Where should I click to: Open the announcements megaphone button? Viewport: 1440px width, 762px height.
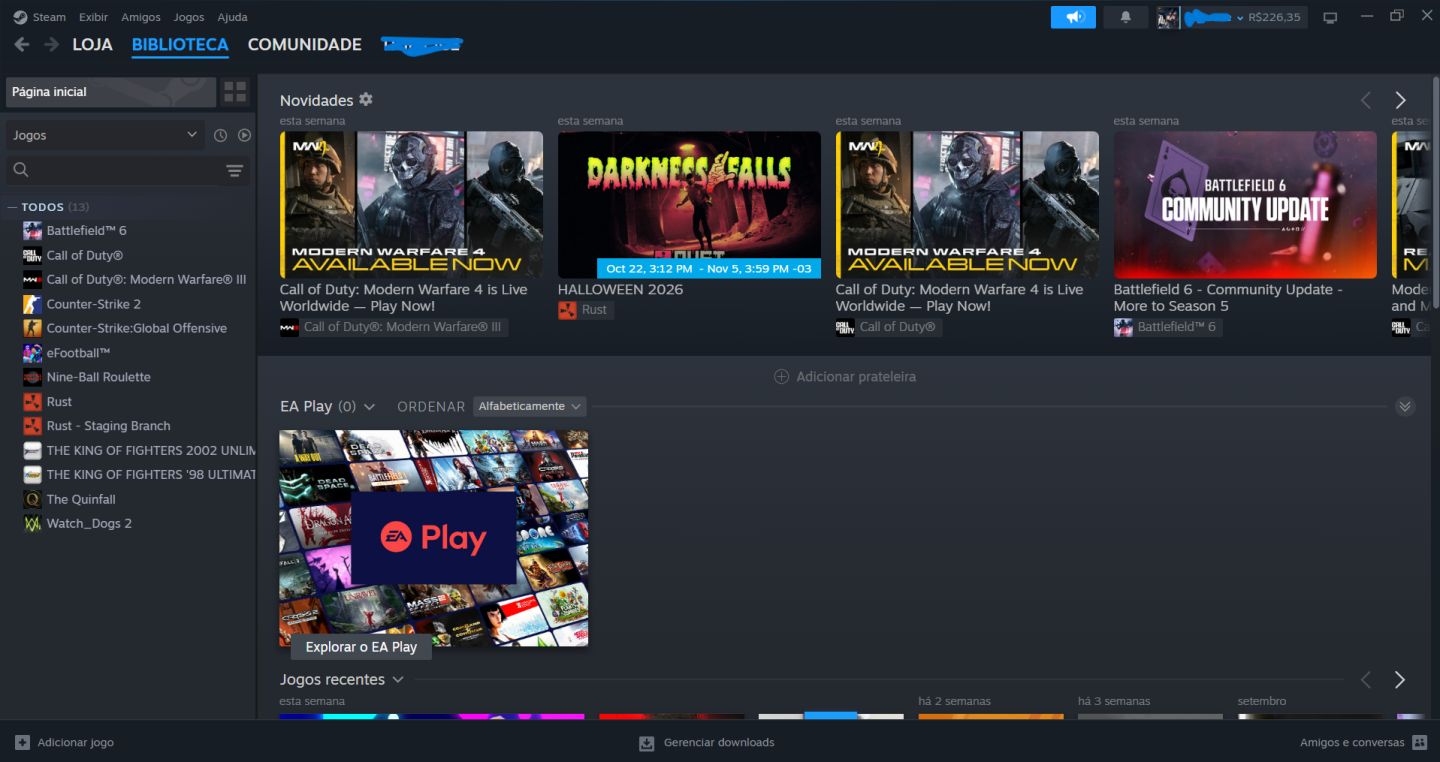[1073, 17]
